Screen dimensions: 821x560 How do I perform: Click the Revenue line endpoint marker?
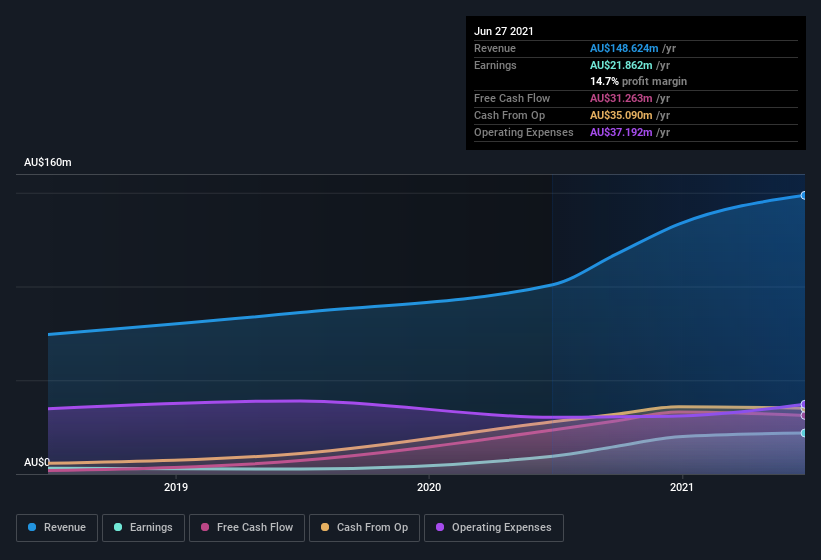tap(803, 195)
